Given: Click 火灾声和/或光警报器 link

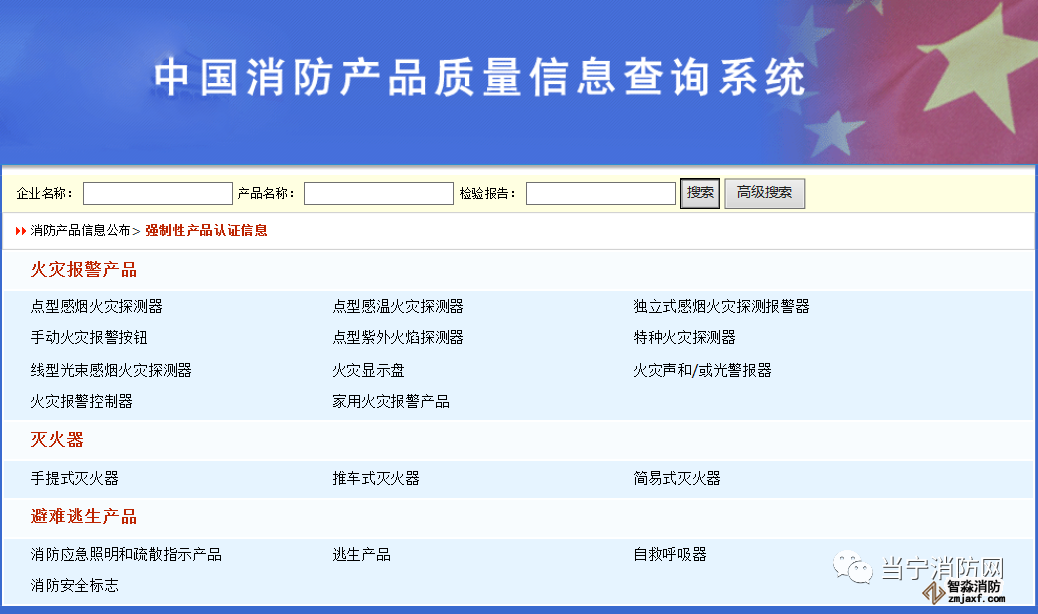Looking at the screenshot, I should pos(702,370).
